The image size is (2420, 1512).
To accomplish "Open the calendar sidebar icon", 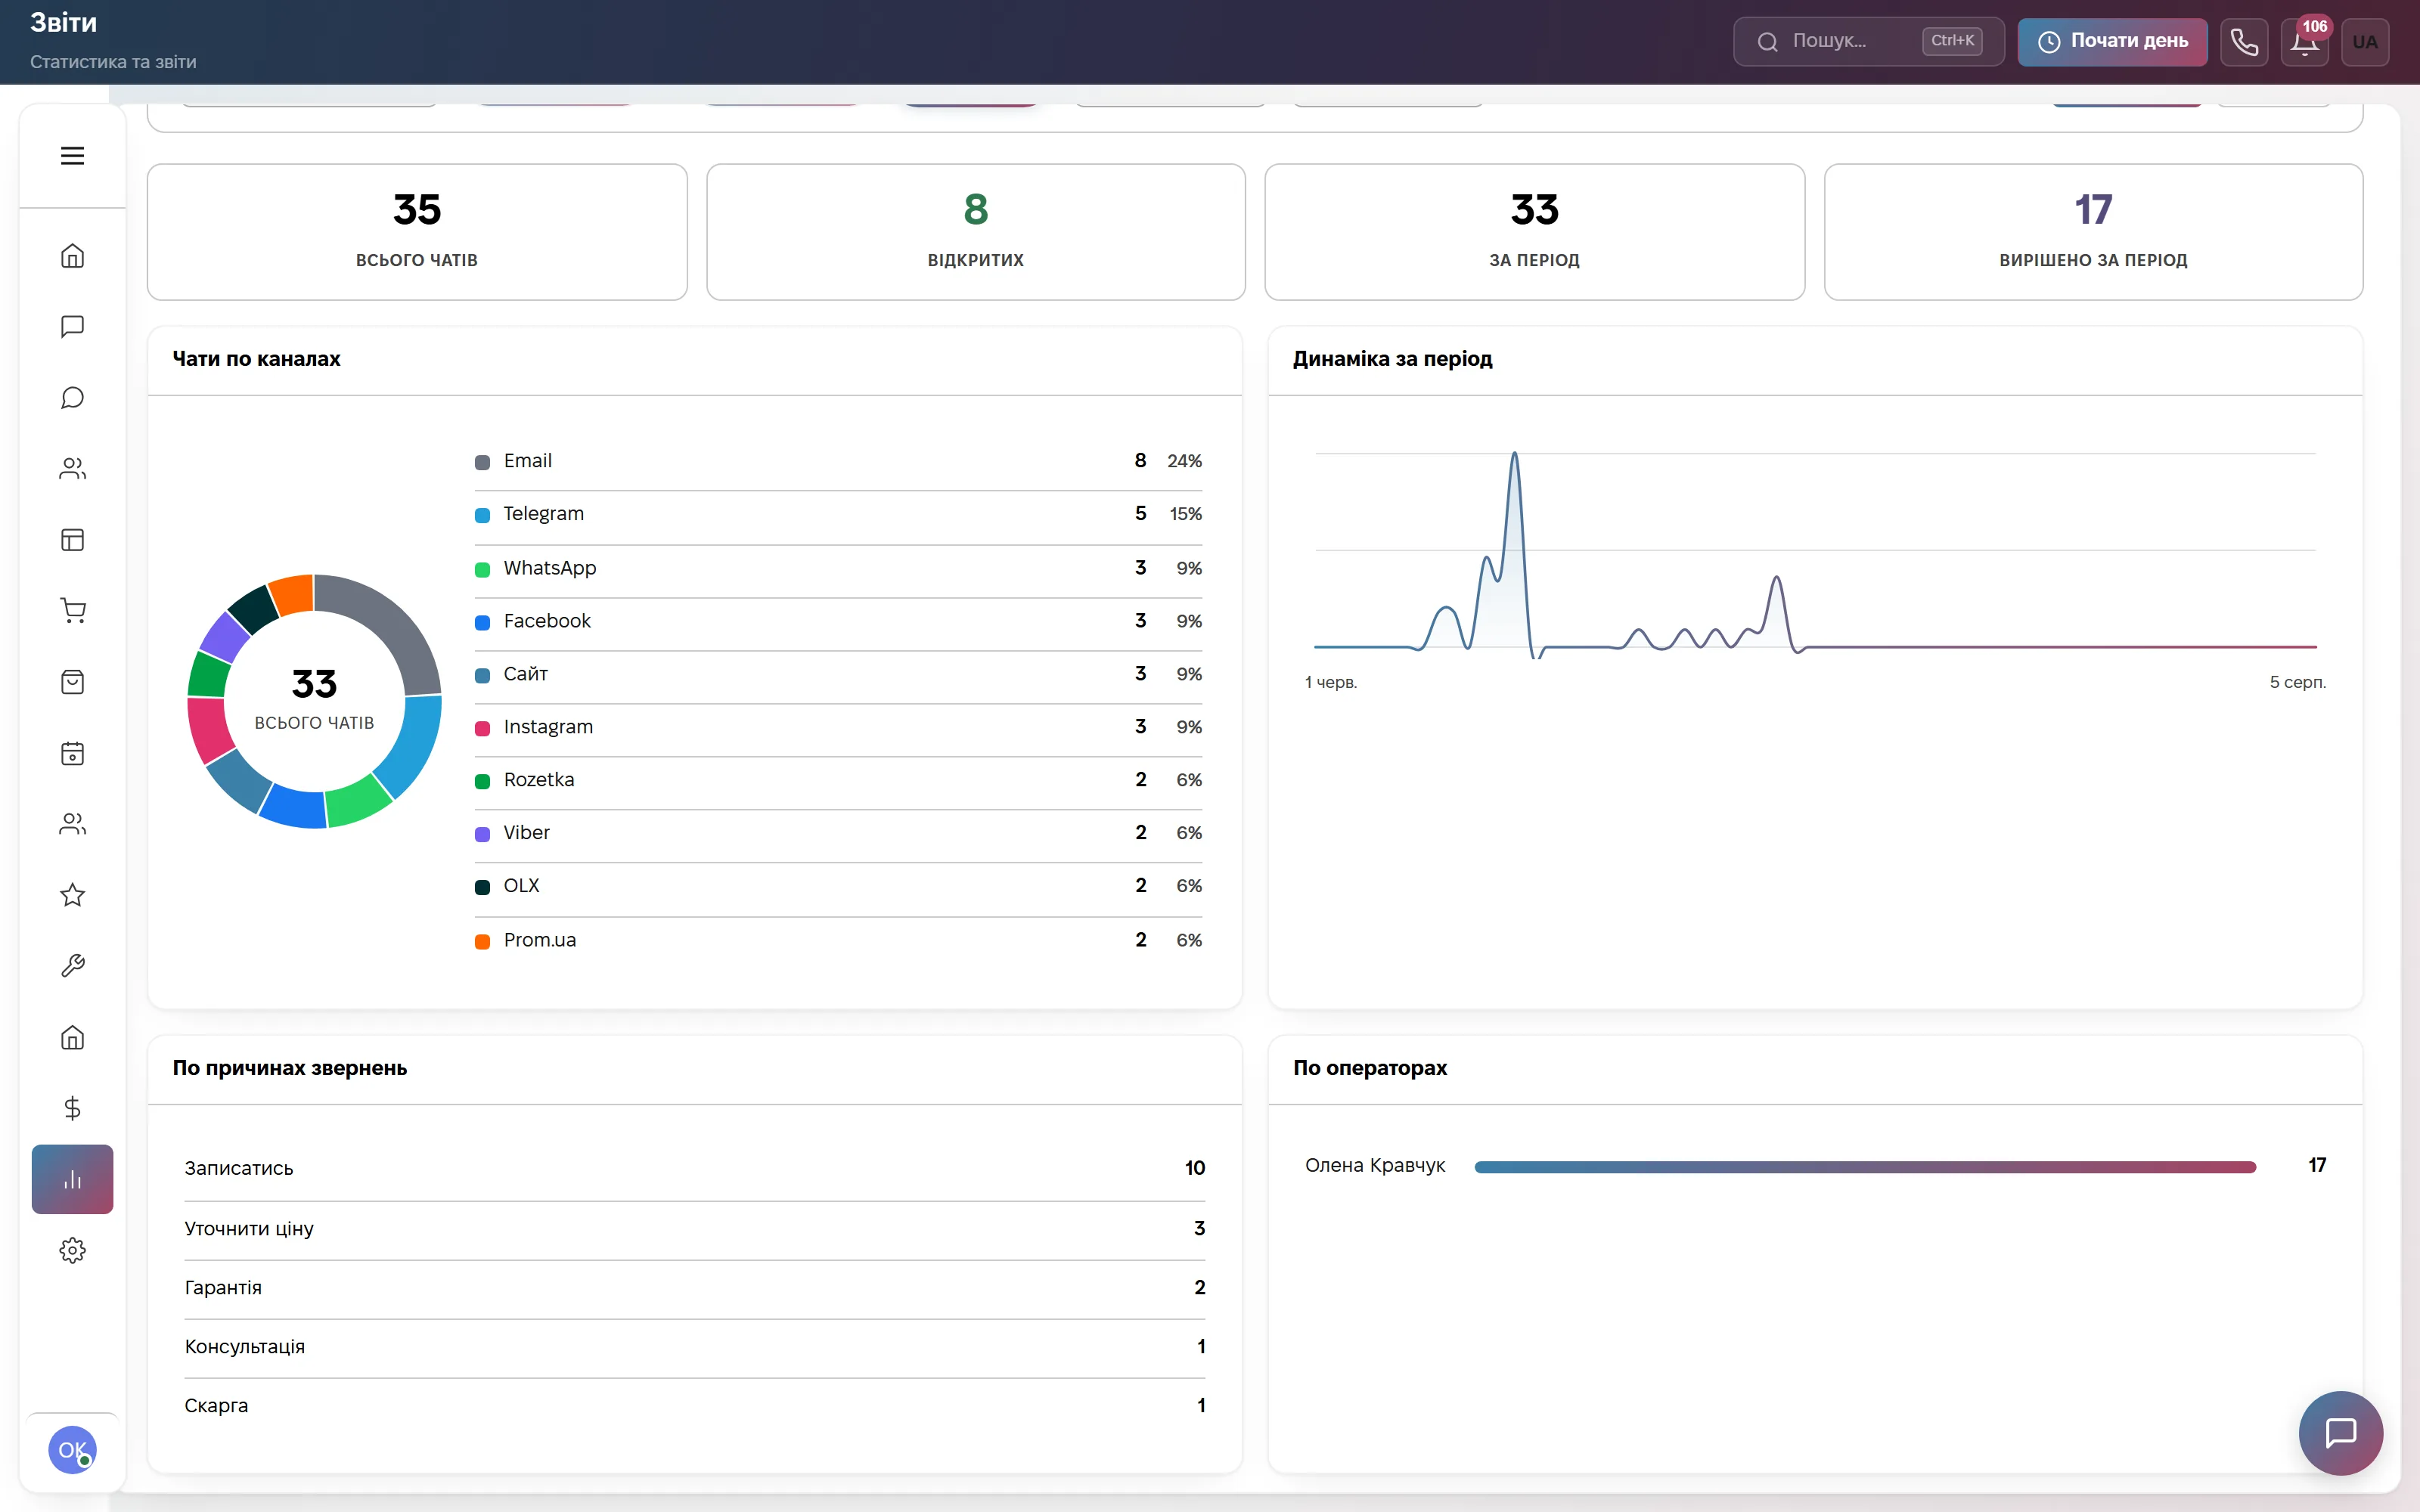I will click(x=72, y=753).
